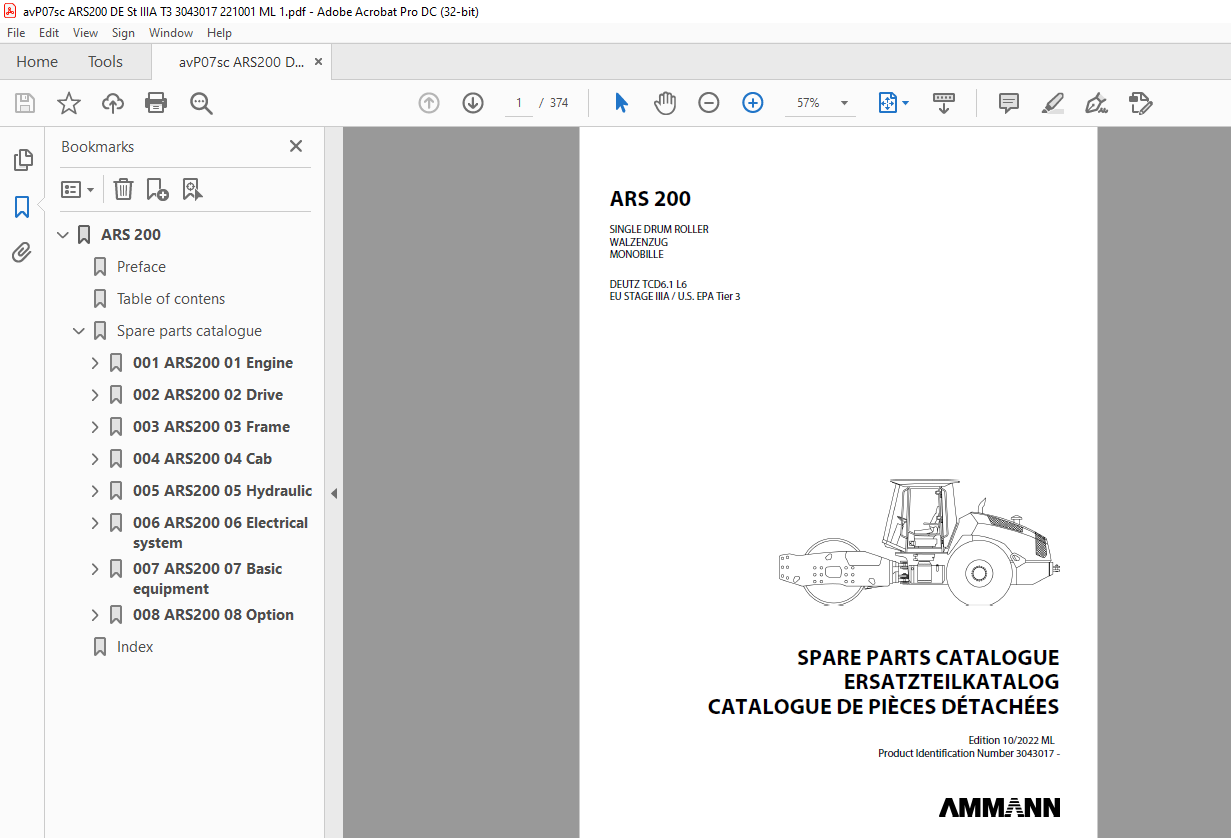Collapse the ARS 200 root bookmark
Viewport: 1231px width, 838px height.
pyautogui.click(x=64, y=235)
